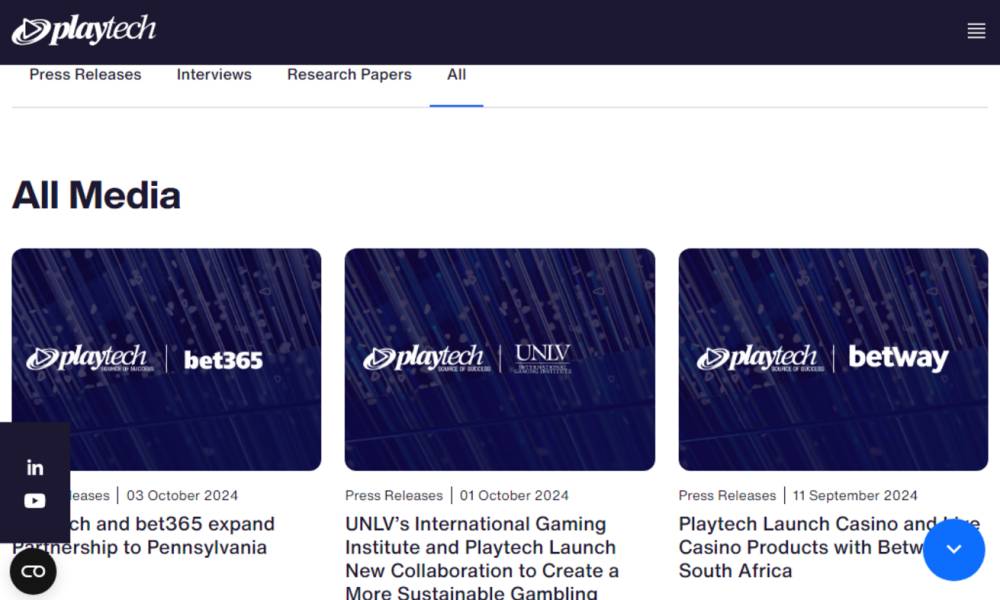Switch to the Interviews tab
Viewport: 1000px width, 600px height.
click(x=214, y=75)
